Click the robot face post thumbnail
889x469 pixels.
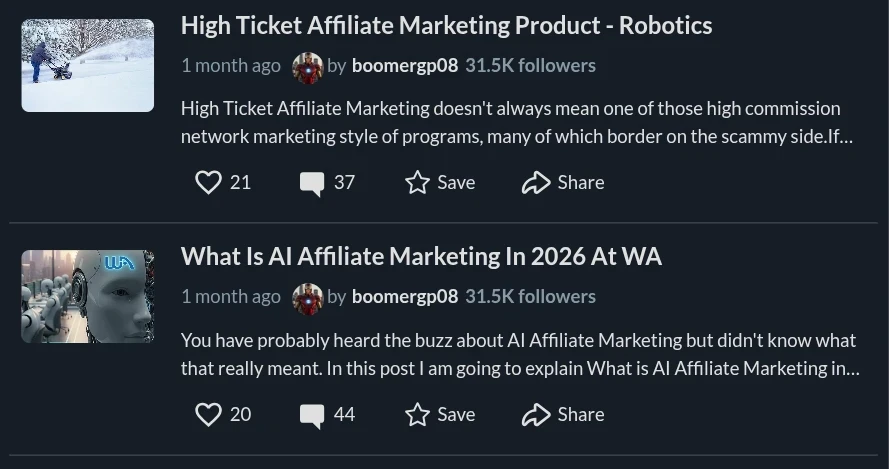(88, 296)
